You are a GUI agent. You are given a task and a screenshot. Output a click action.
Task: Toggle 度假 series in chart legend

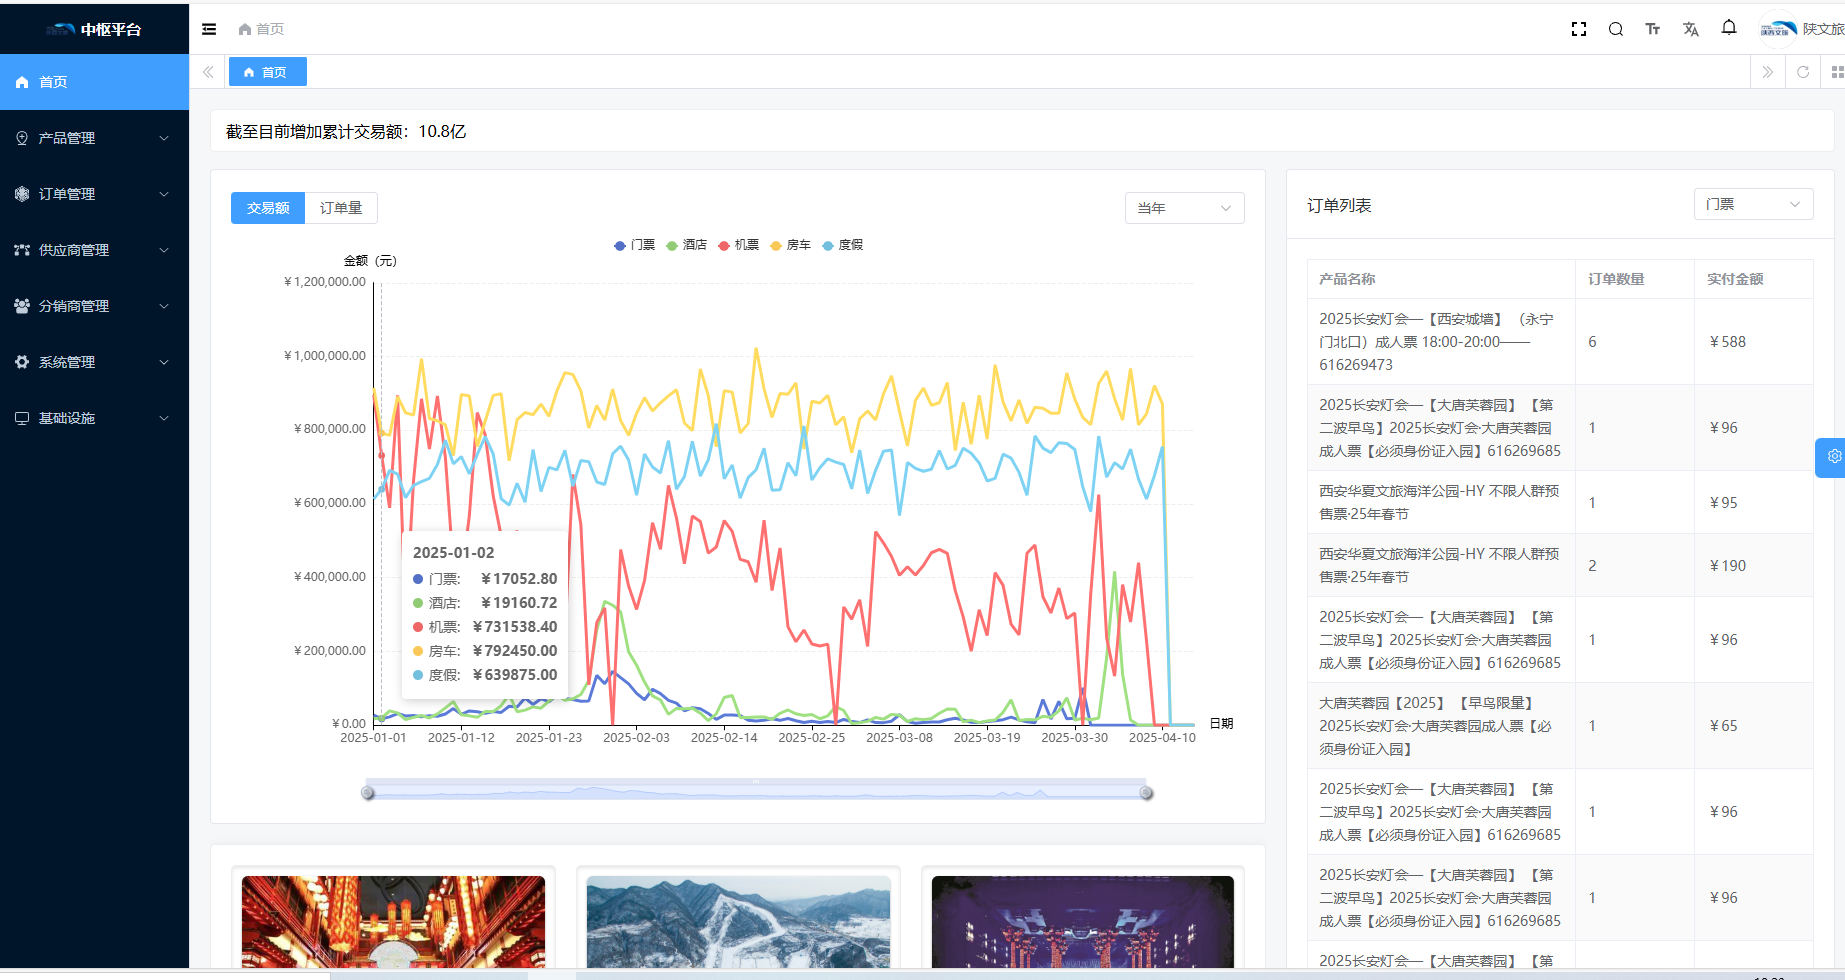[843, 245]
